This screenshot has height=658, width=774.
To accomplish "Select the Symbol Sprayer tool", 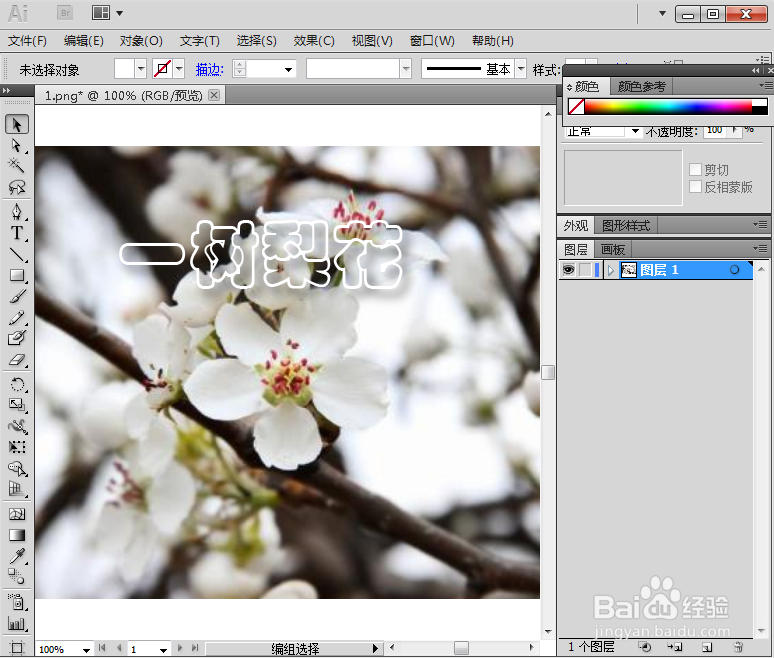I will click(x=17, y=602).
